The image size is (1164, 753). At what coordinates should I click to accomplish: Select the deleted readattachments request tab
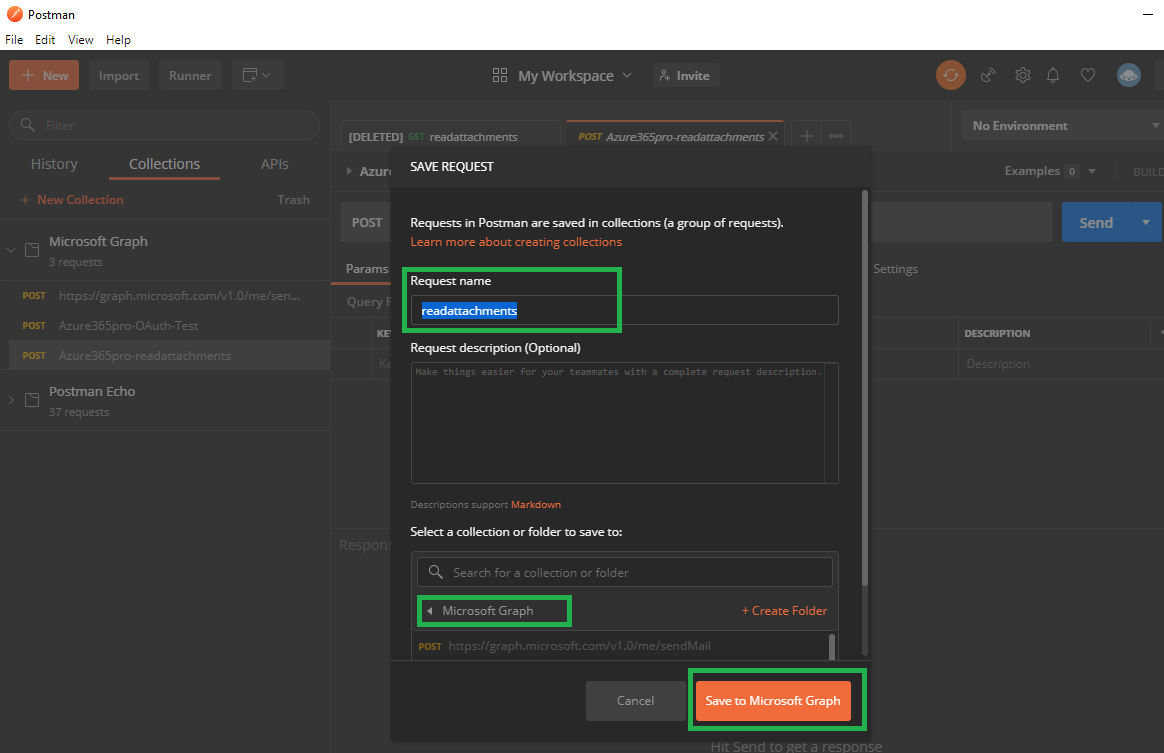coord(450,137)
